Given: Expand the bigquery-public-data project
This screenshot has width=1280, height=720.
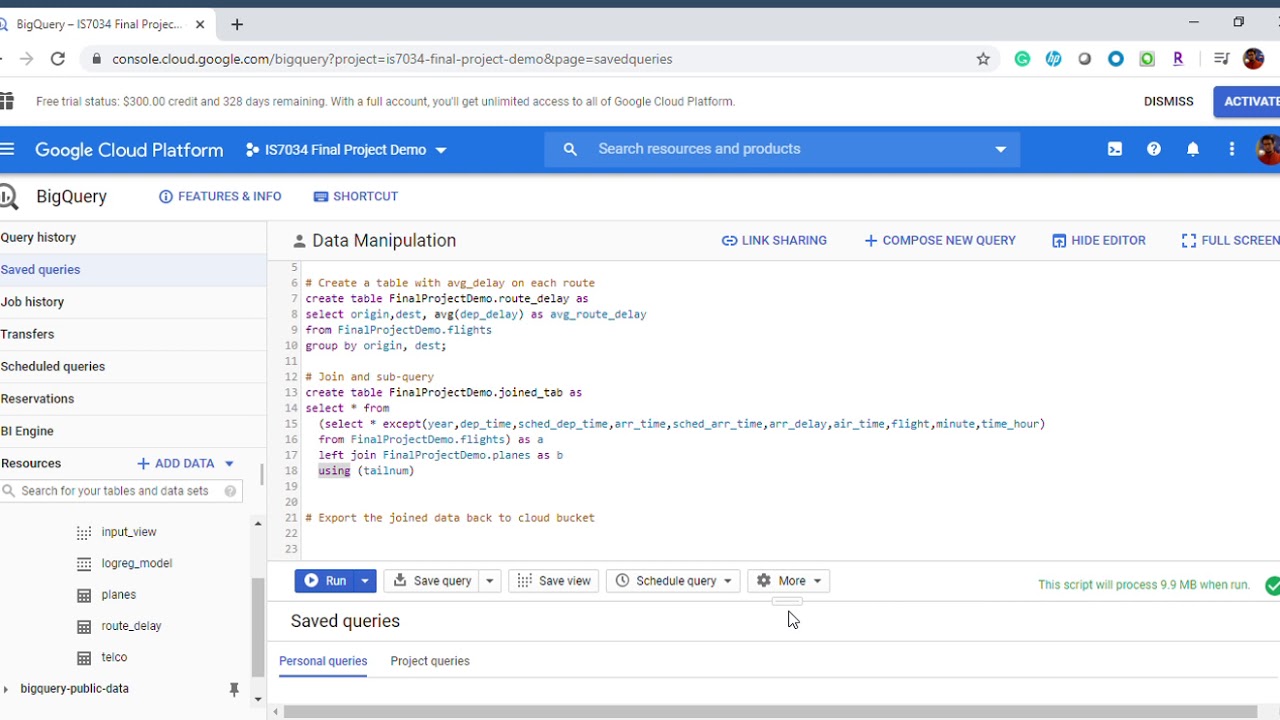Looking at the screenshot, I should pyautogui.click(x=7, y=689).
